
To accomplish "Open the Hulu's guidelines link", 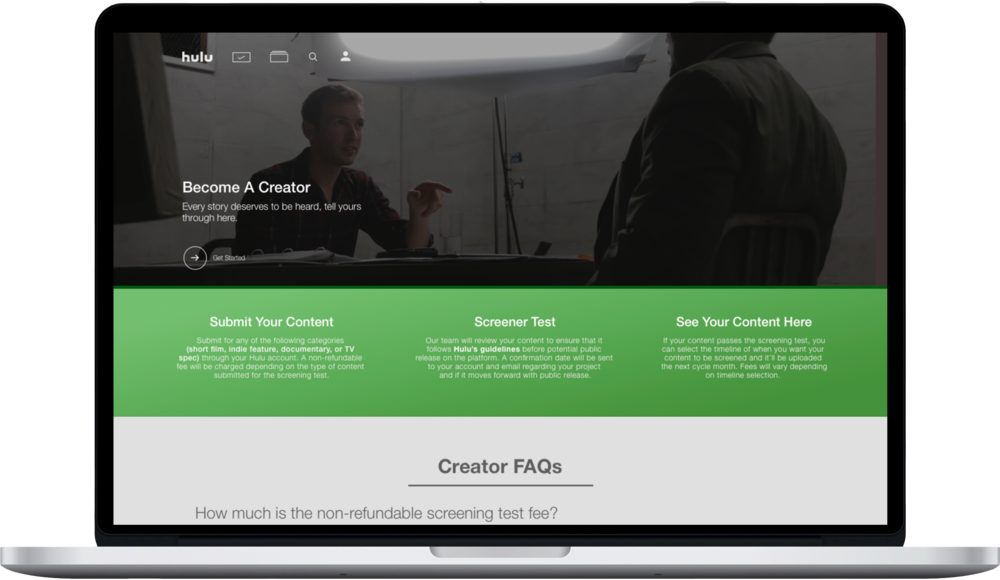I will click(x=487, y=349).
